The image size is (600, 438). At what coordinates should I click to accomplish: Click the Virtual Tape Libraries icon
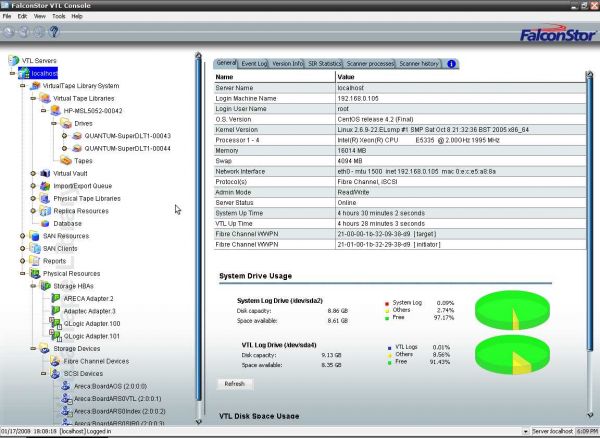(45, 98)
